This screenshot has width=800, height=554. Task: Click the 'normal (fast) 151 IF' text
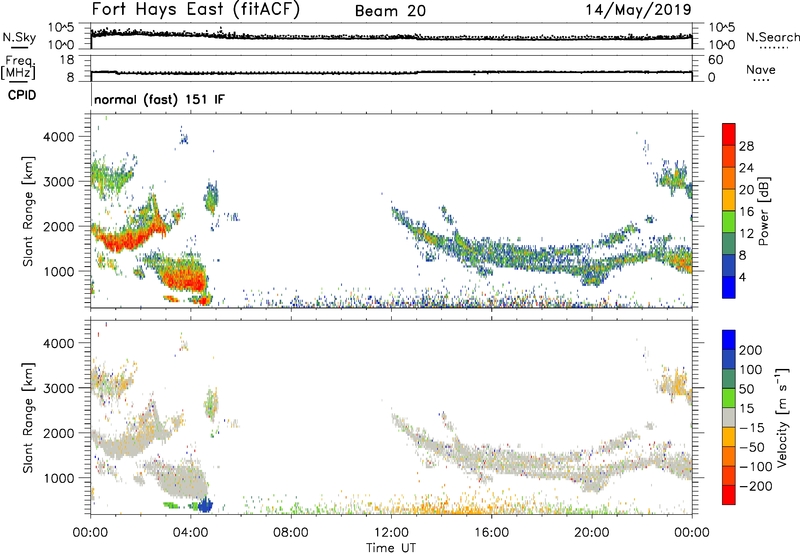[159, 99]
